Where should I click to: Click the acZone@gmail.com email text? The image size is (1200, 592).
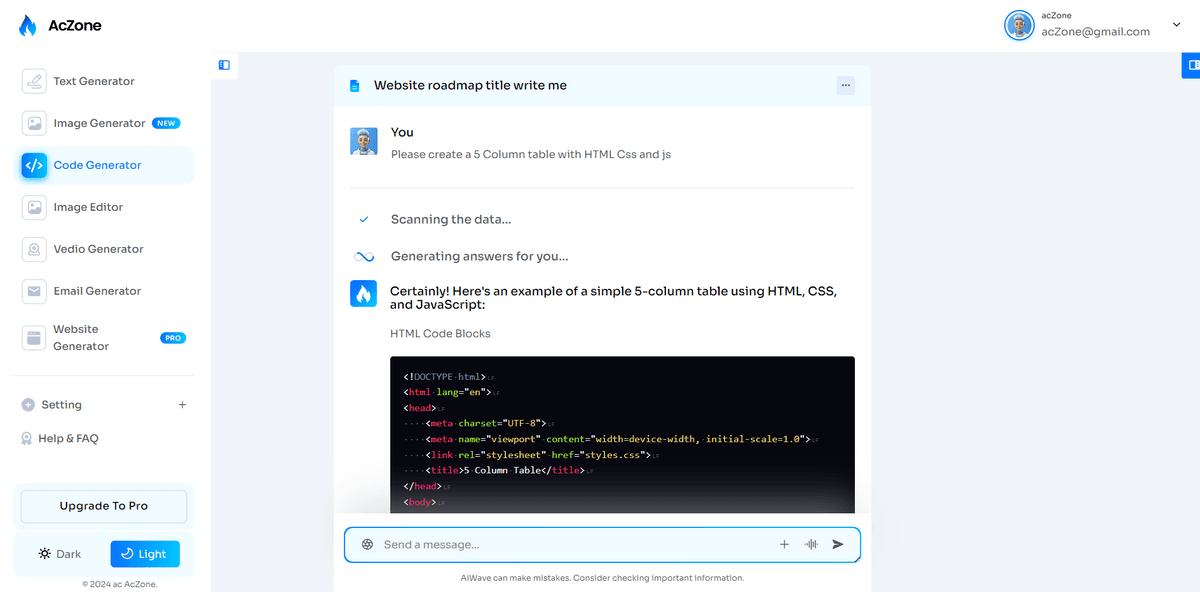point(1095,31)
